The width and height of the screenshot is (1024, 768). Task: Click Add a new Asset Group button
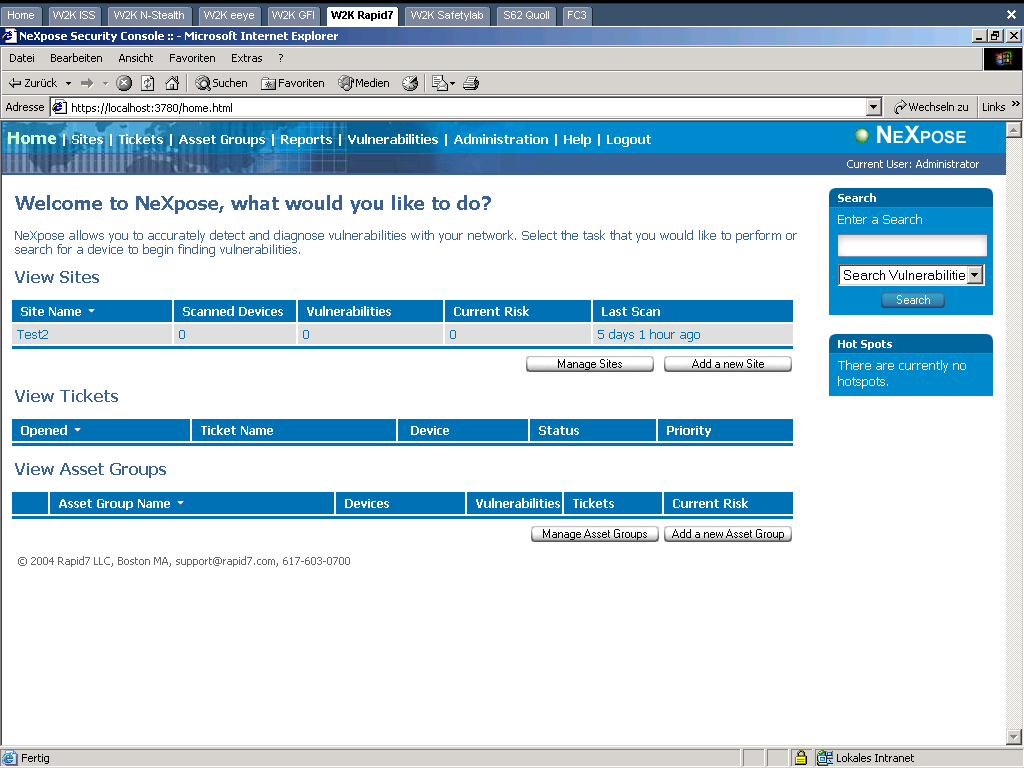pyautogui.click(x=728, y=534)
